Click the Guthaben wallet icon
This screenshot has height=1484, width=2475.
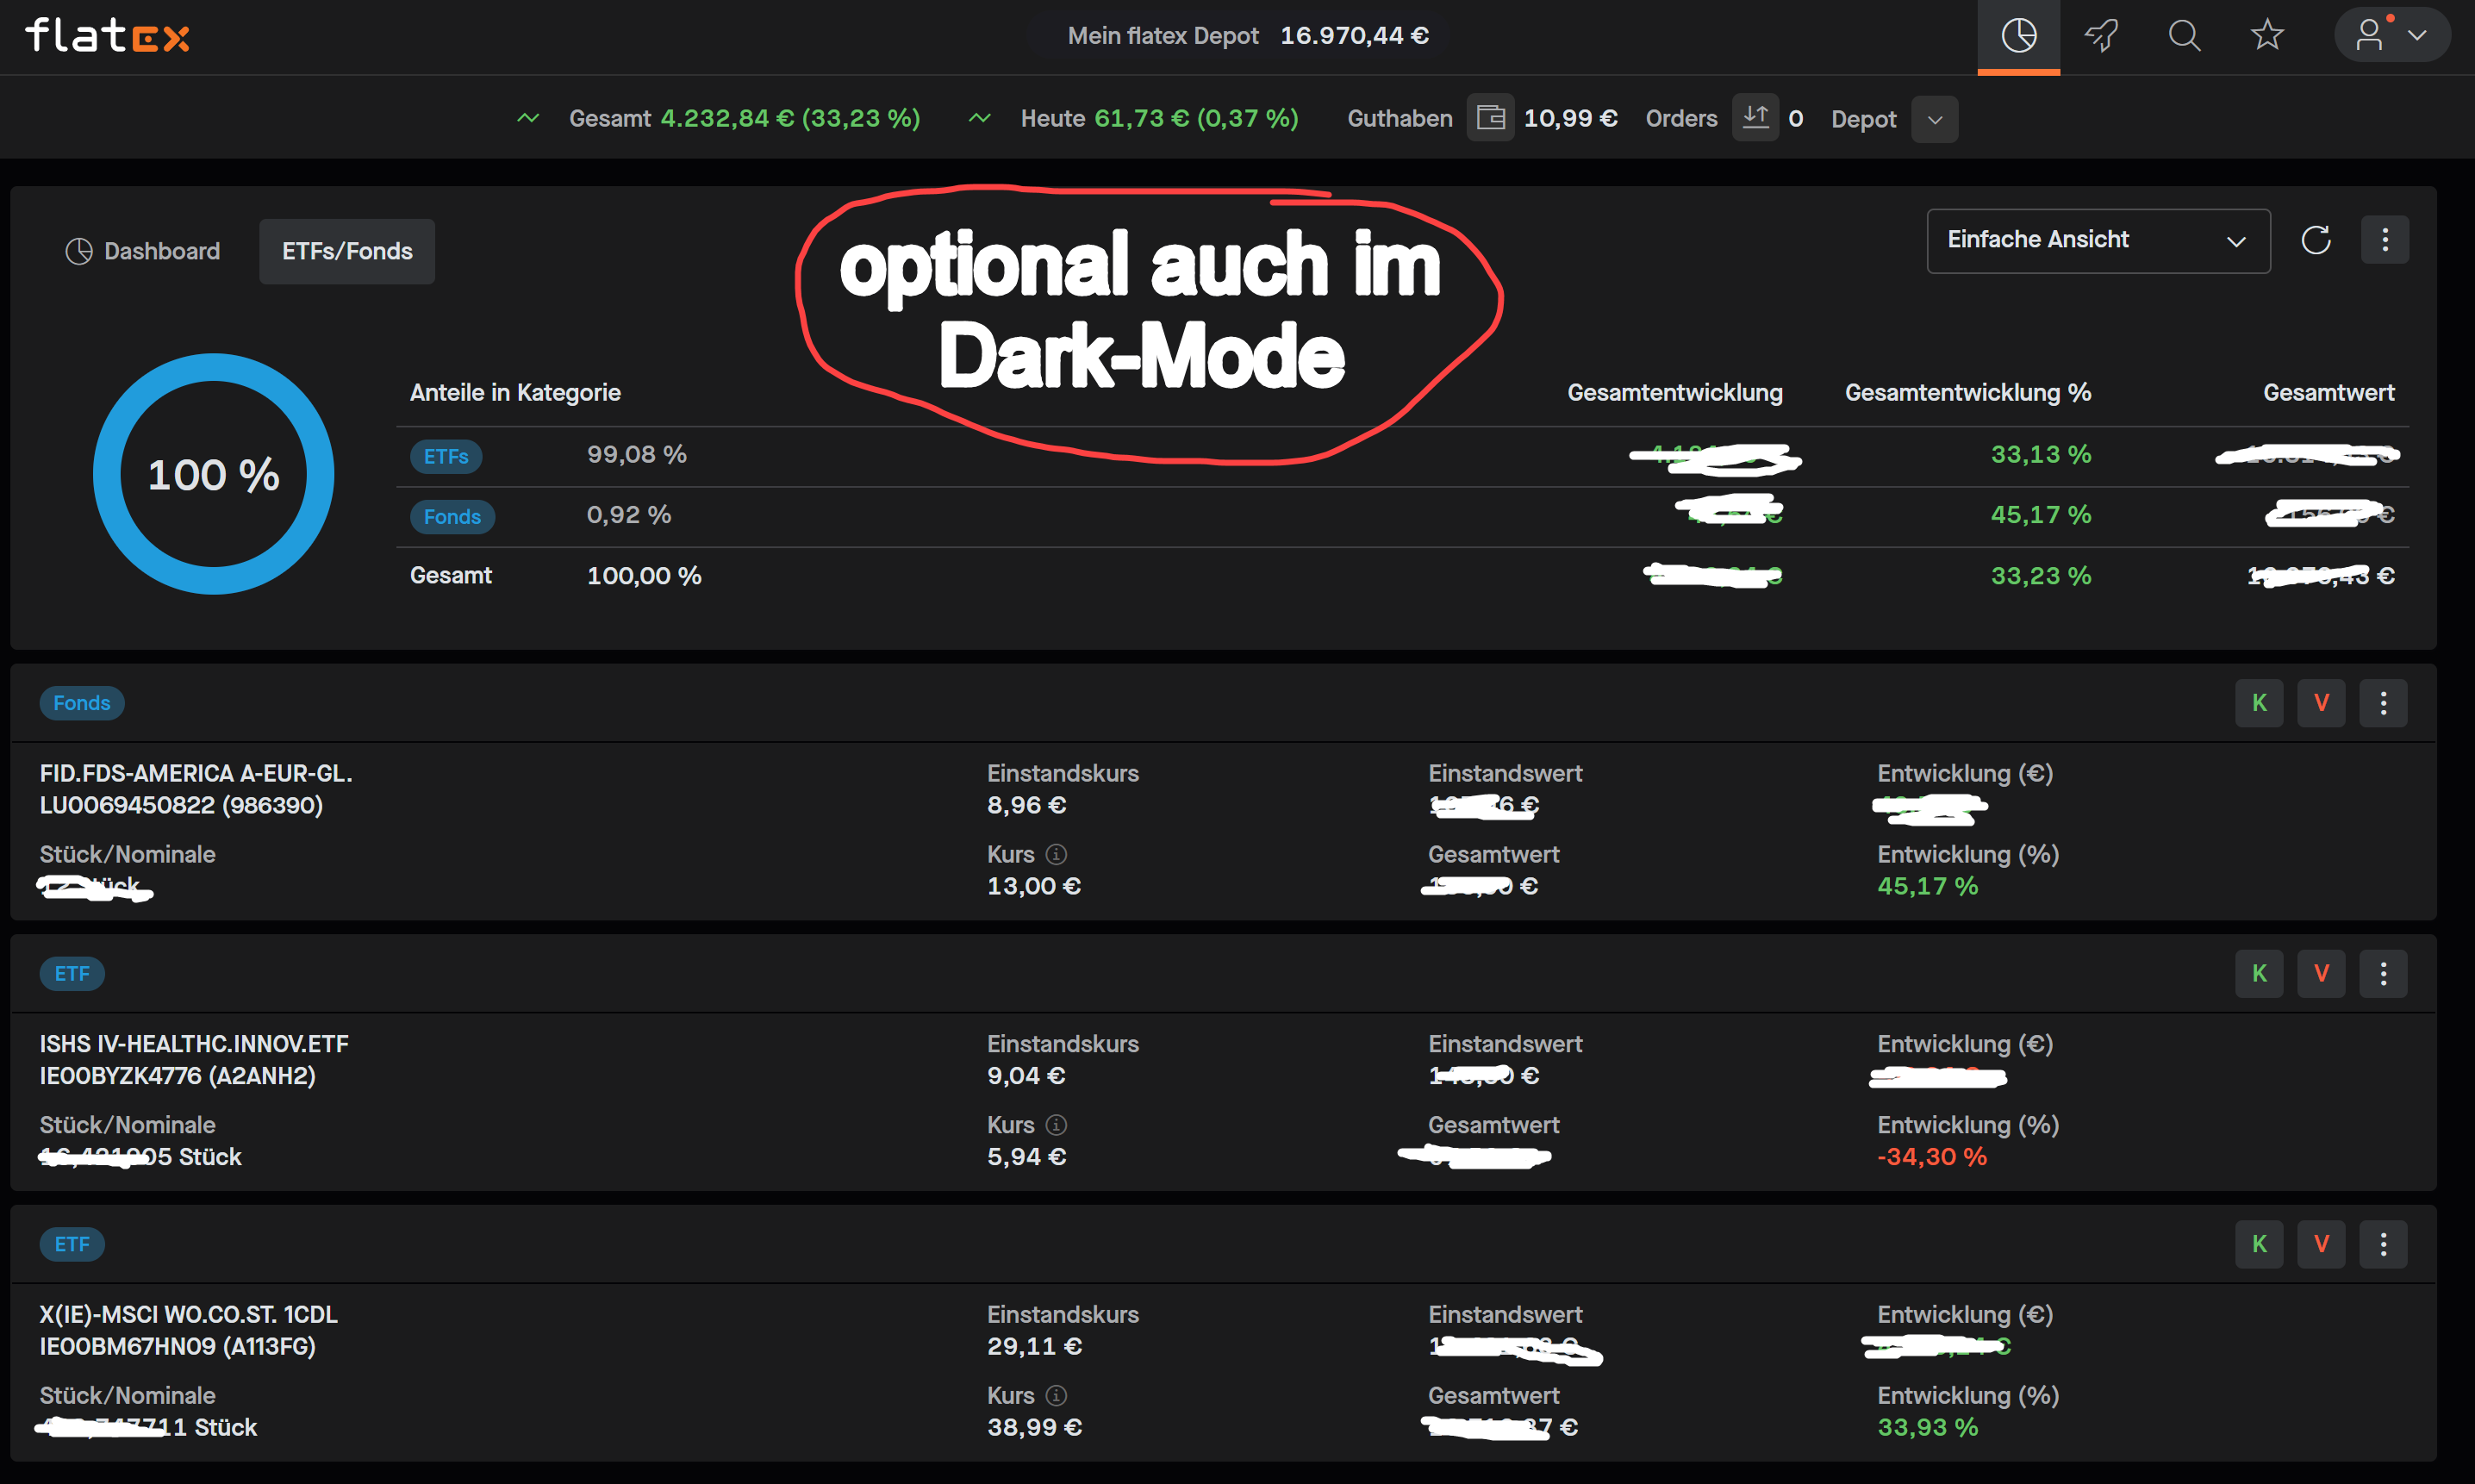(1490, 118)
